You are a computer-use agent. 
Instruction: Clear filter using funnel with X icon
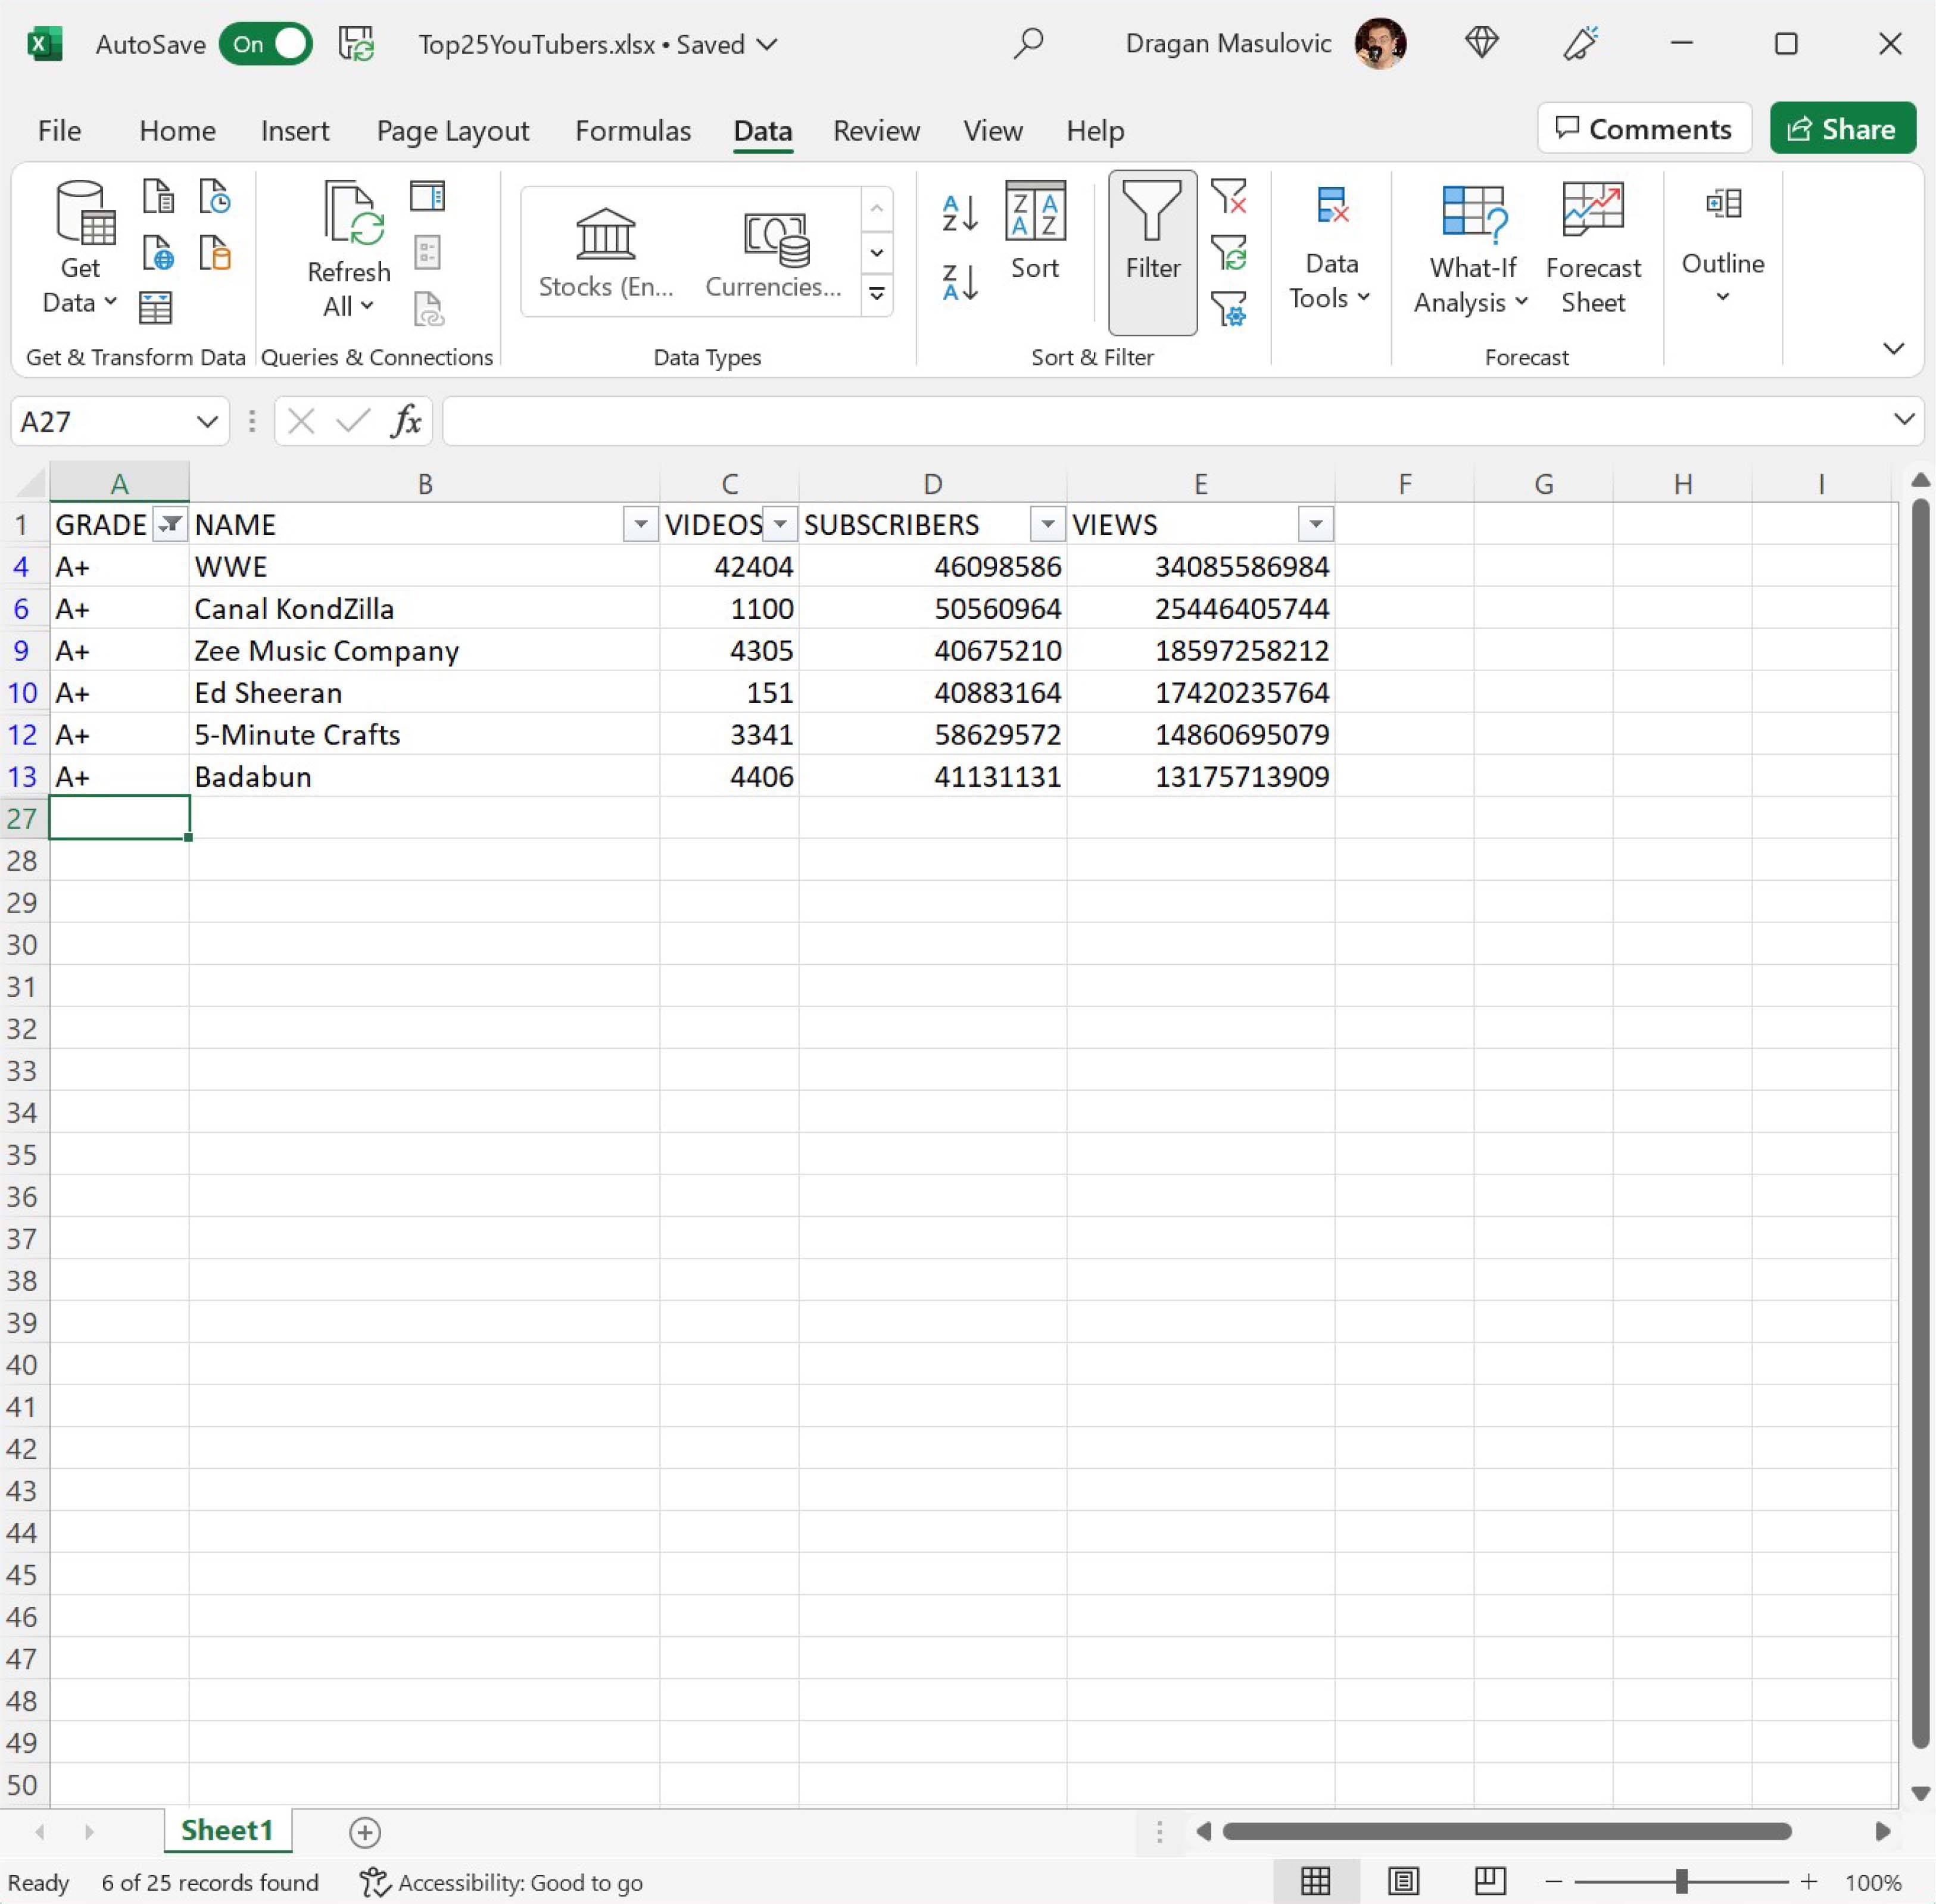(x=1228, y=196)
